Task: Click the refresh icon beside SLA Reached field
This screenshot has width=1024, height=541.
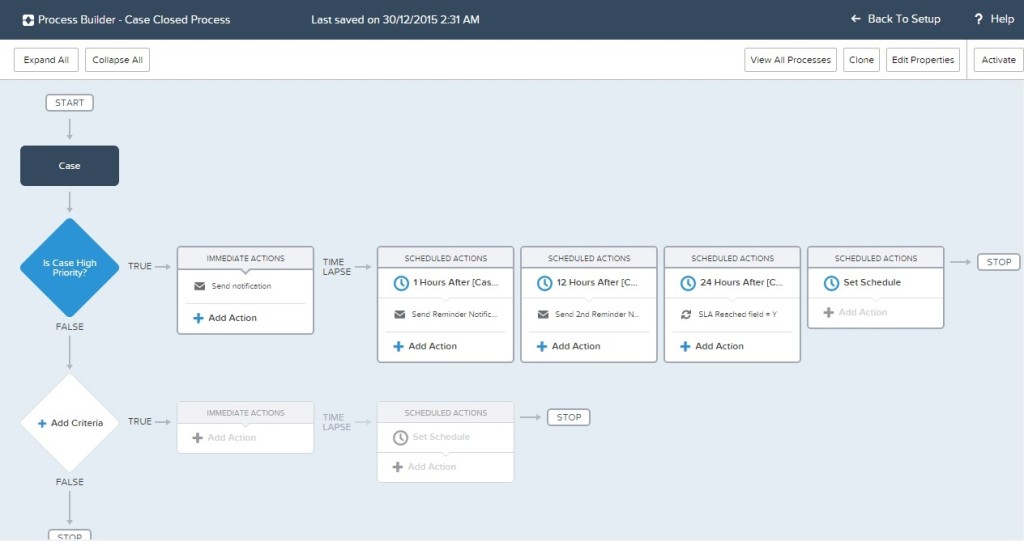Action: [x=686, y=314]
